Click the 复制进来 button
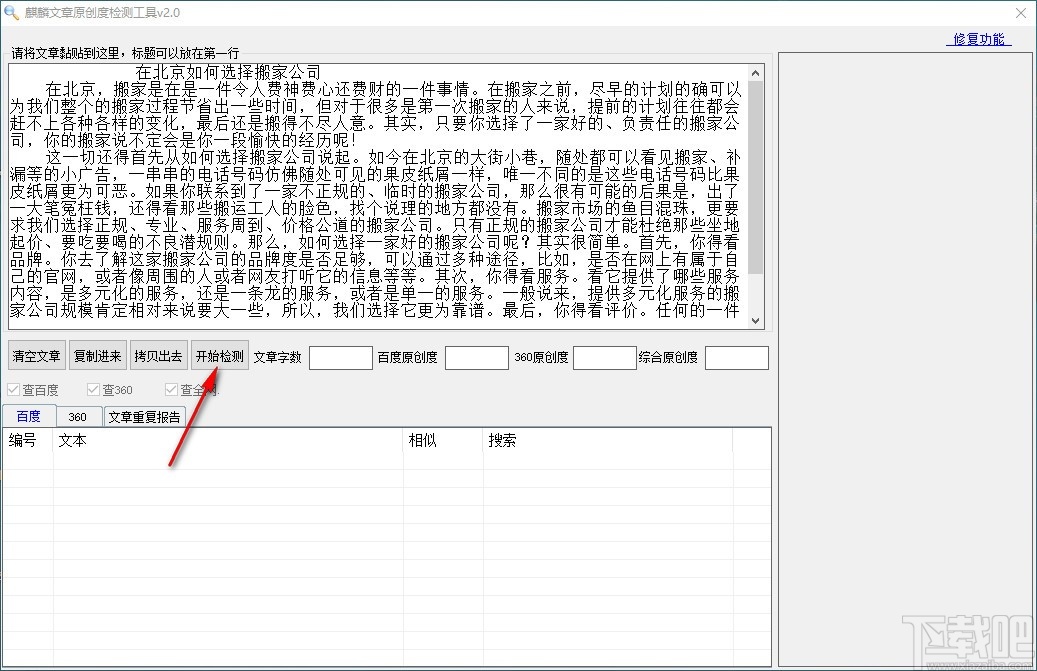Screen dimensions: 1037x671 point(97,356)
